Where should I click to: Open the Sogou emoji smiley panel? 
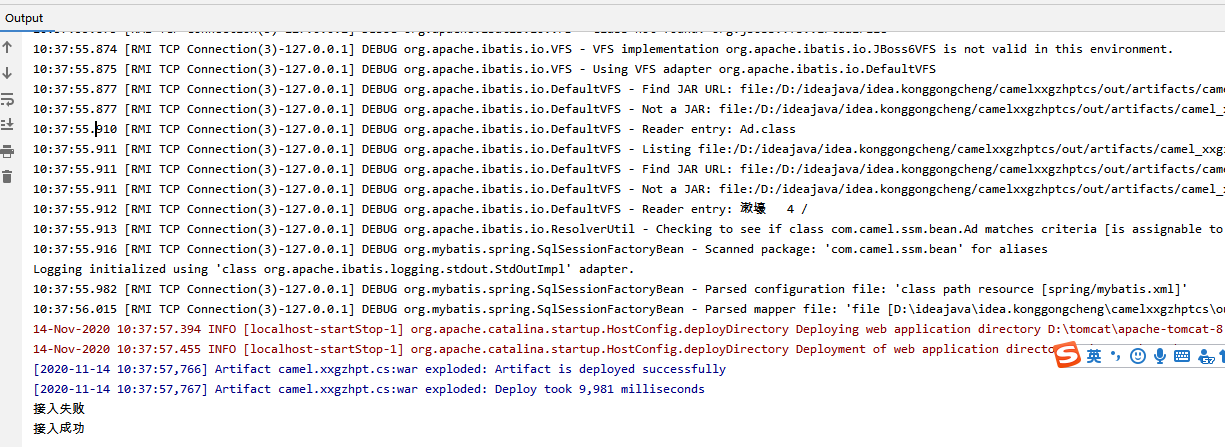coord(1138,356)
